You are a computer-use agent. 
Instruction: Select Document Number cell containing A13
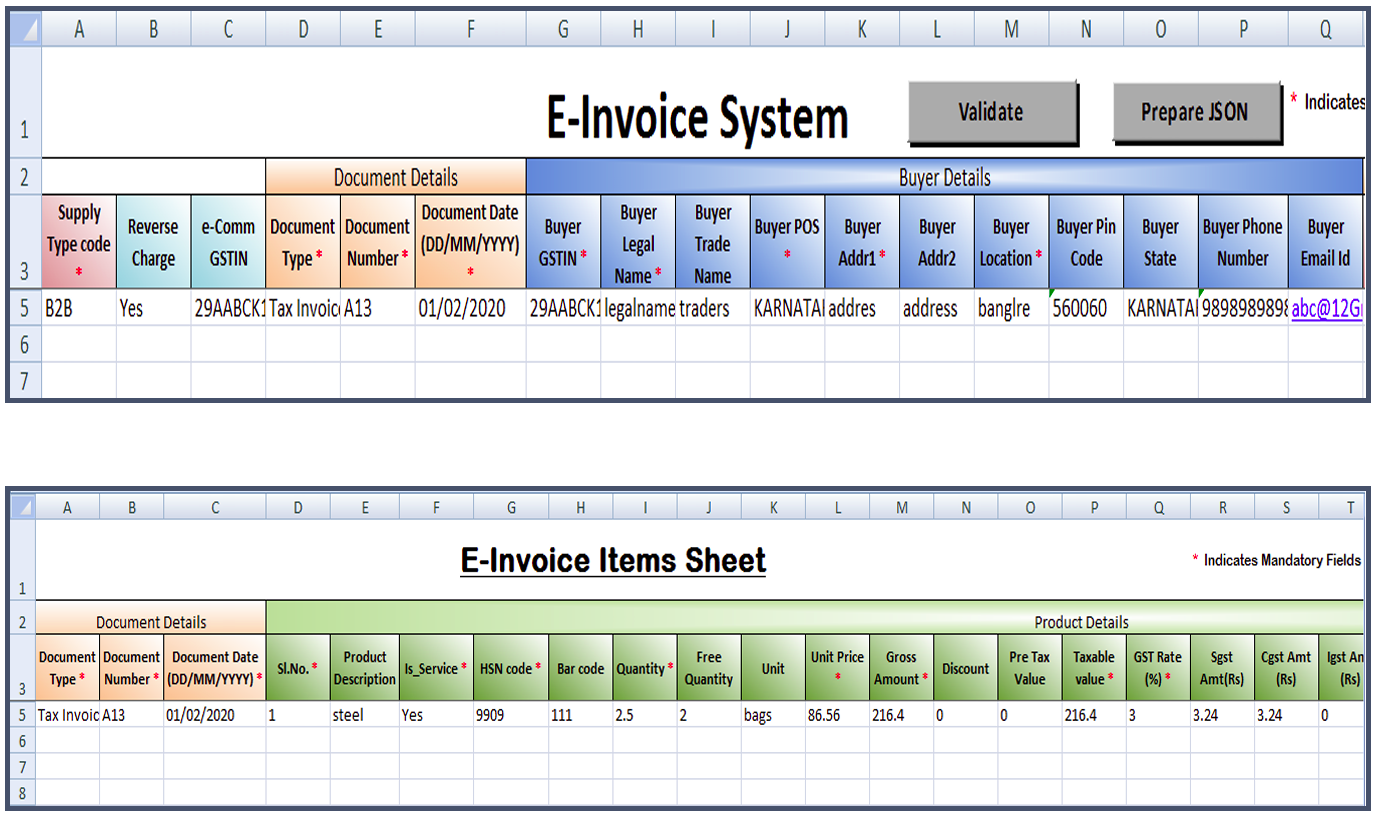pos(377,308)
